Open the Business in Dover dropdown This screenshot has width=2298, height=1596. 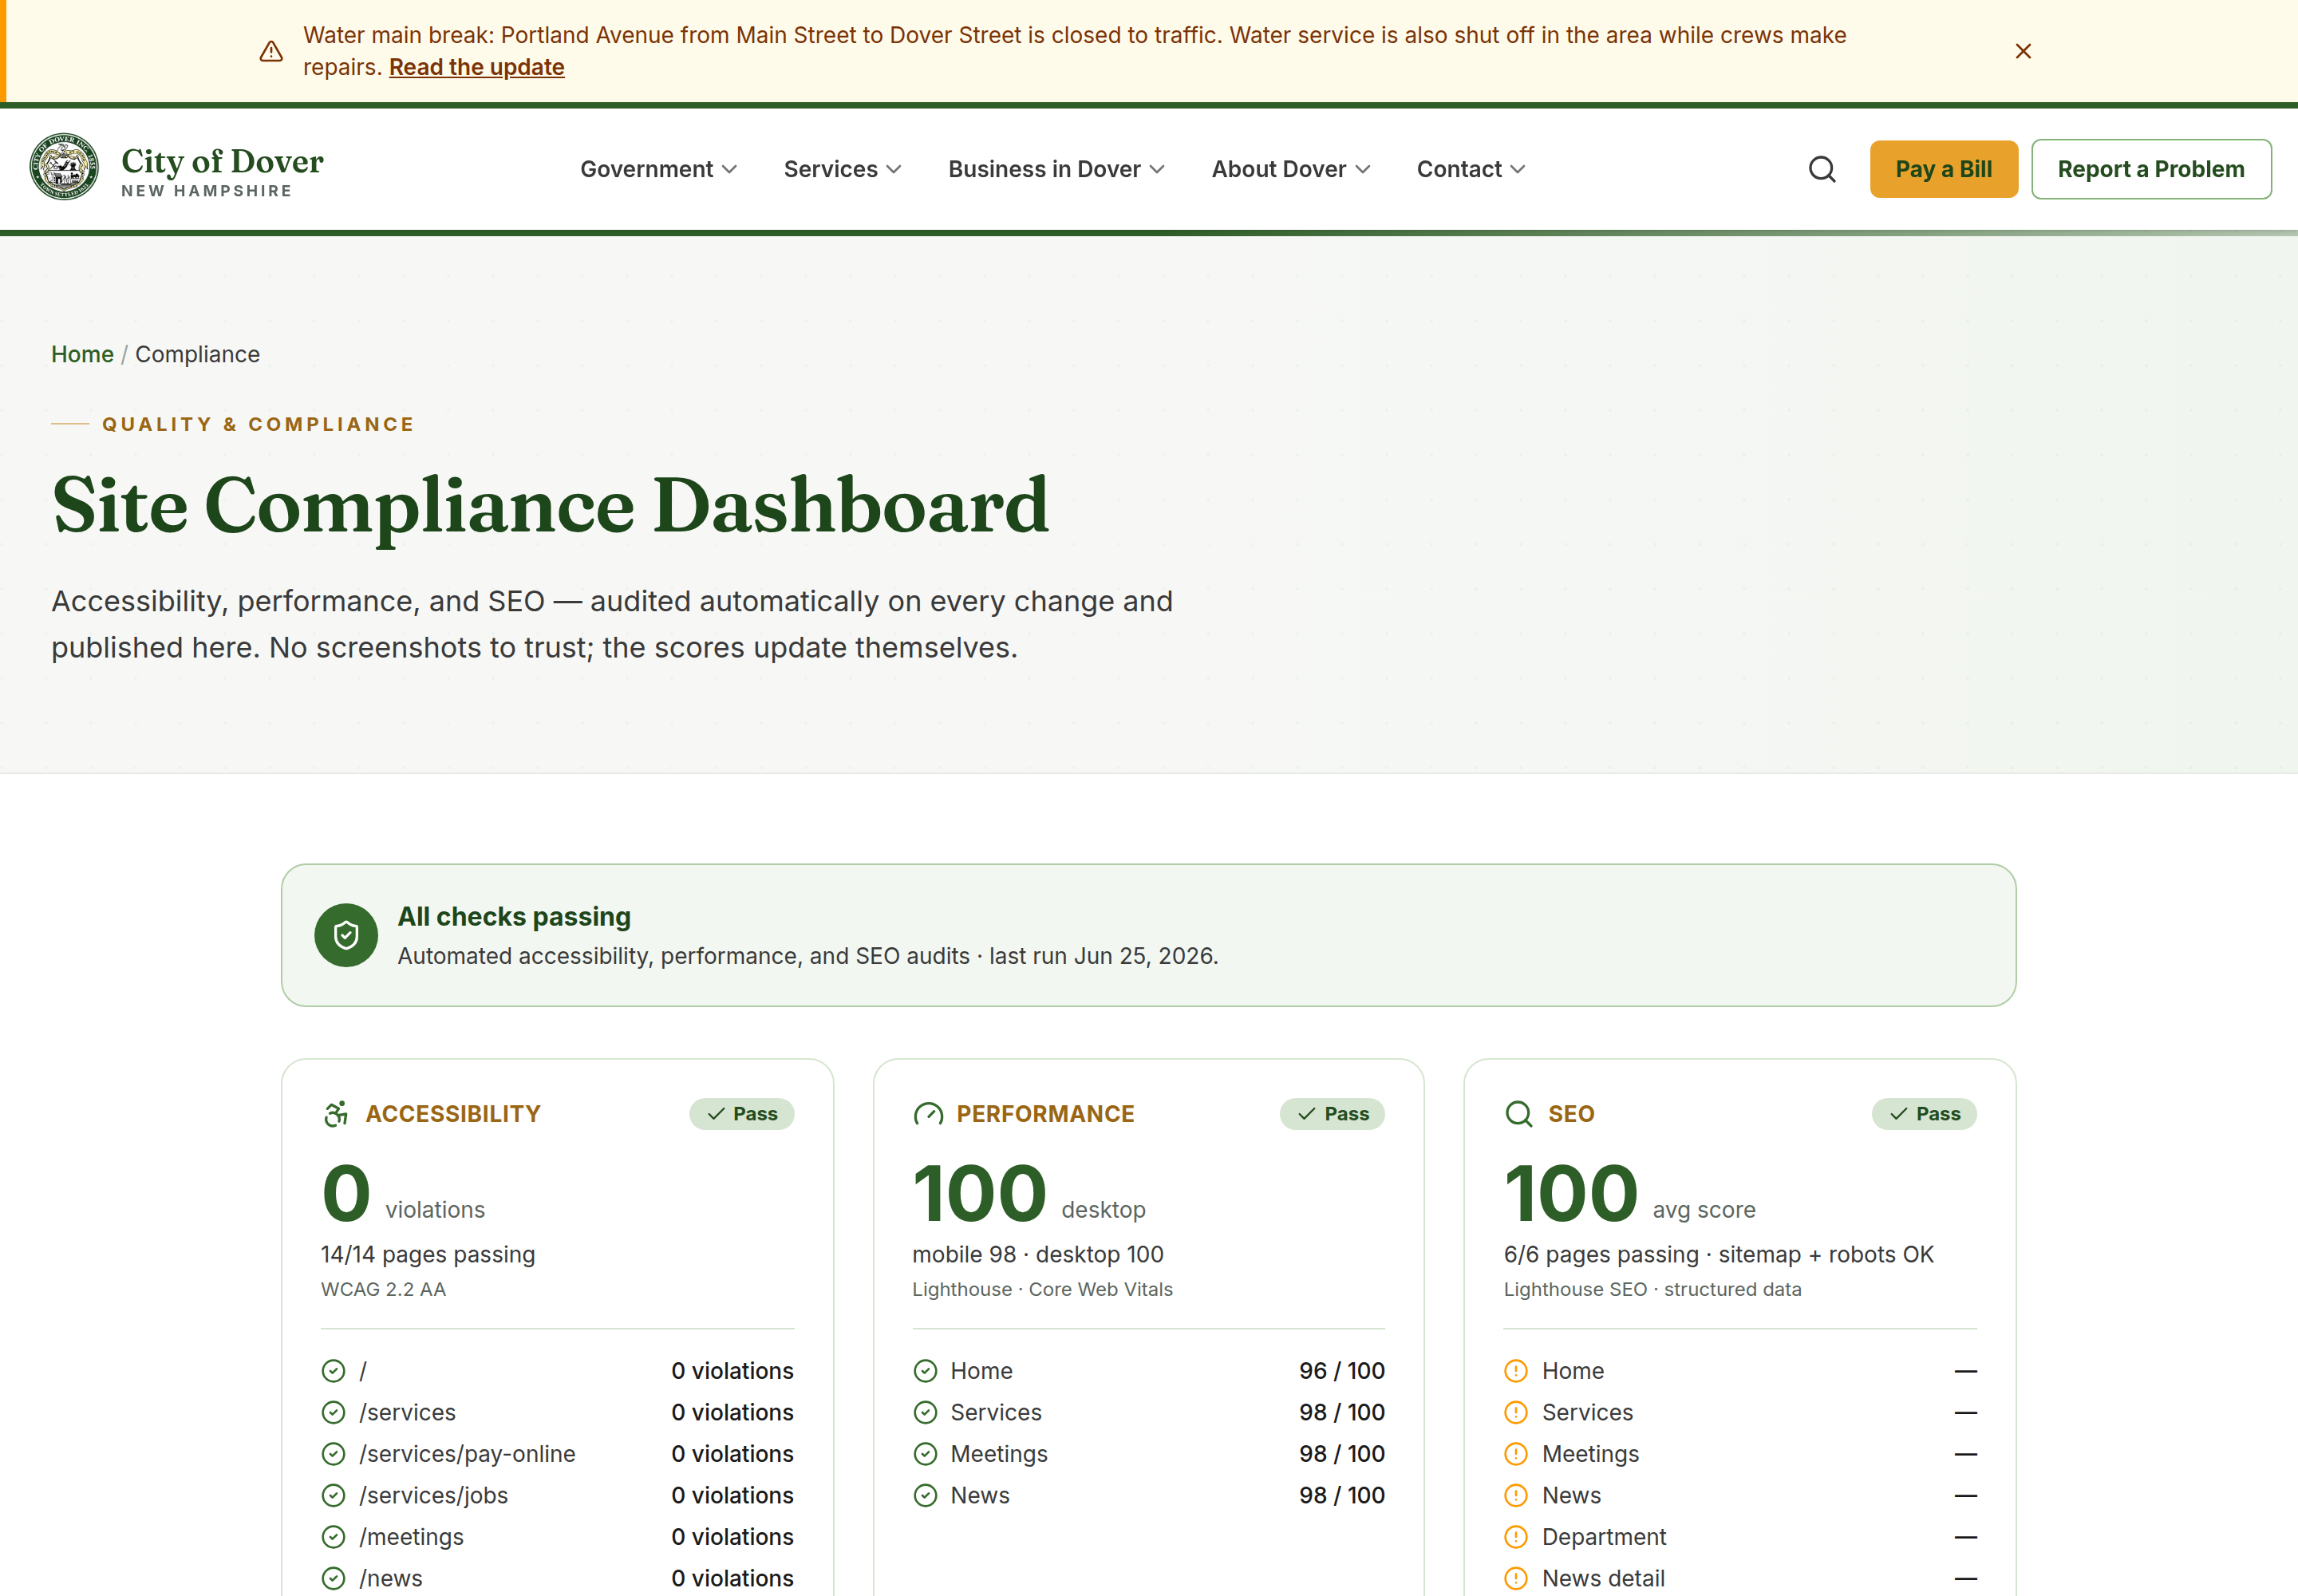coord(1057,169)
